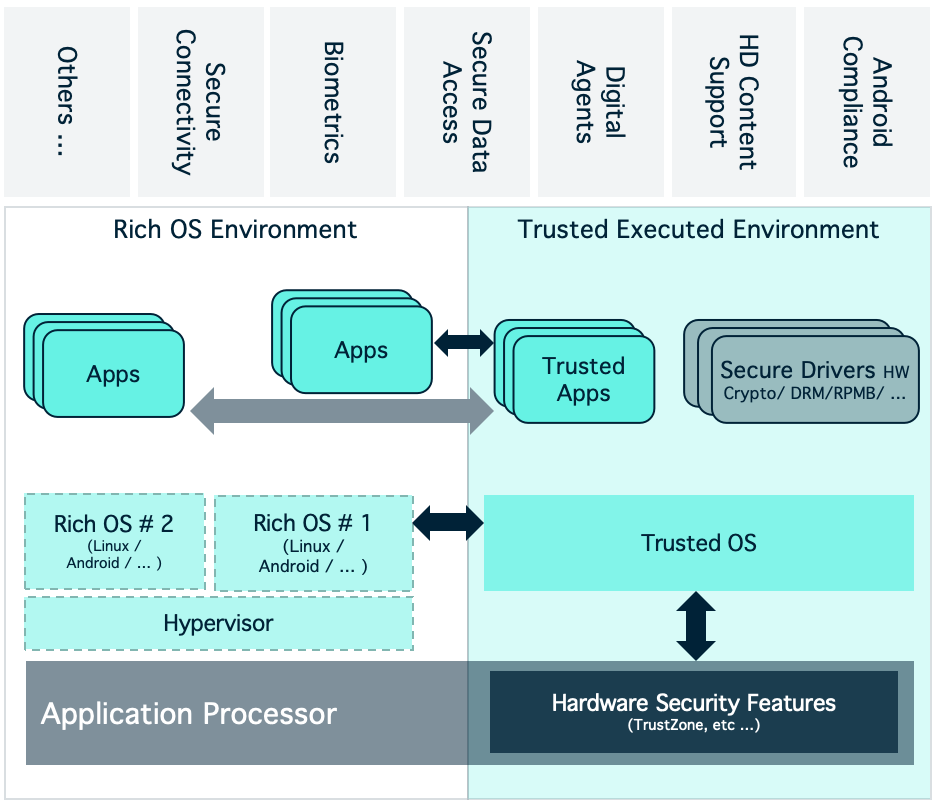Click the Digital Agents box
Viewport: 935px width, 801px height.
[601, 102]
